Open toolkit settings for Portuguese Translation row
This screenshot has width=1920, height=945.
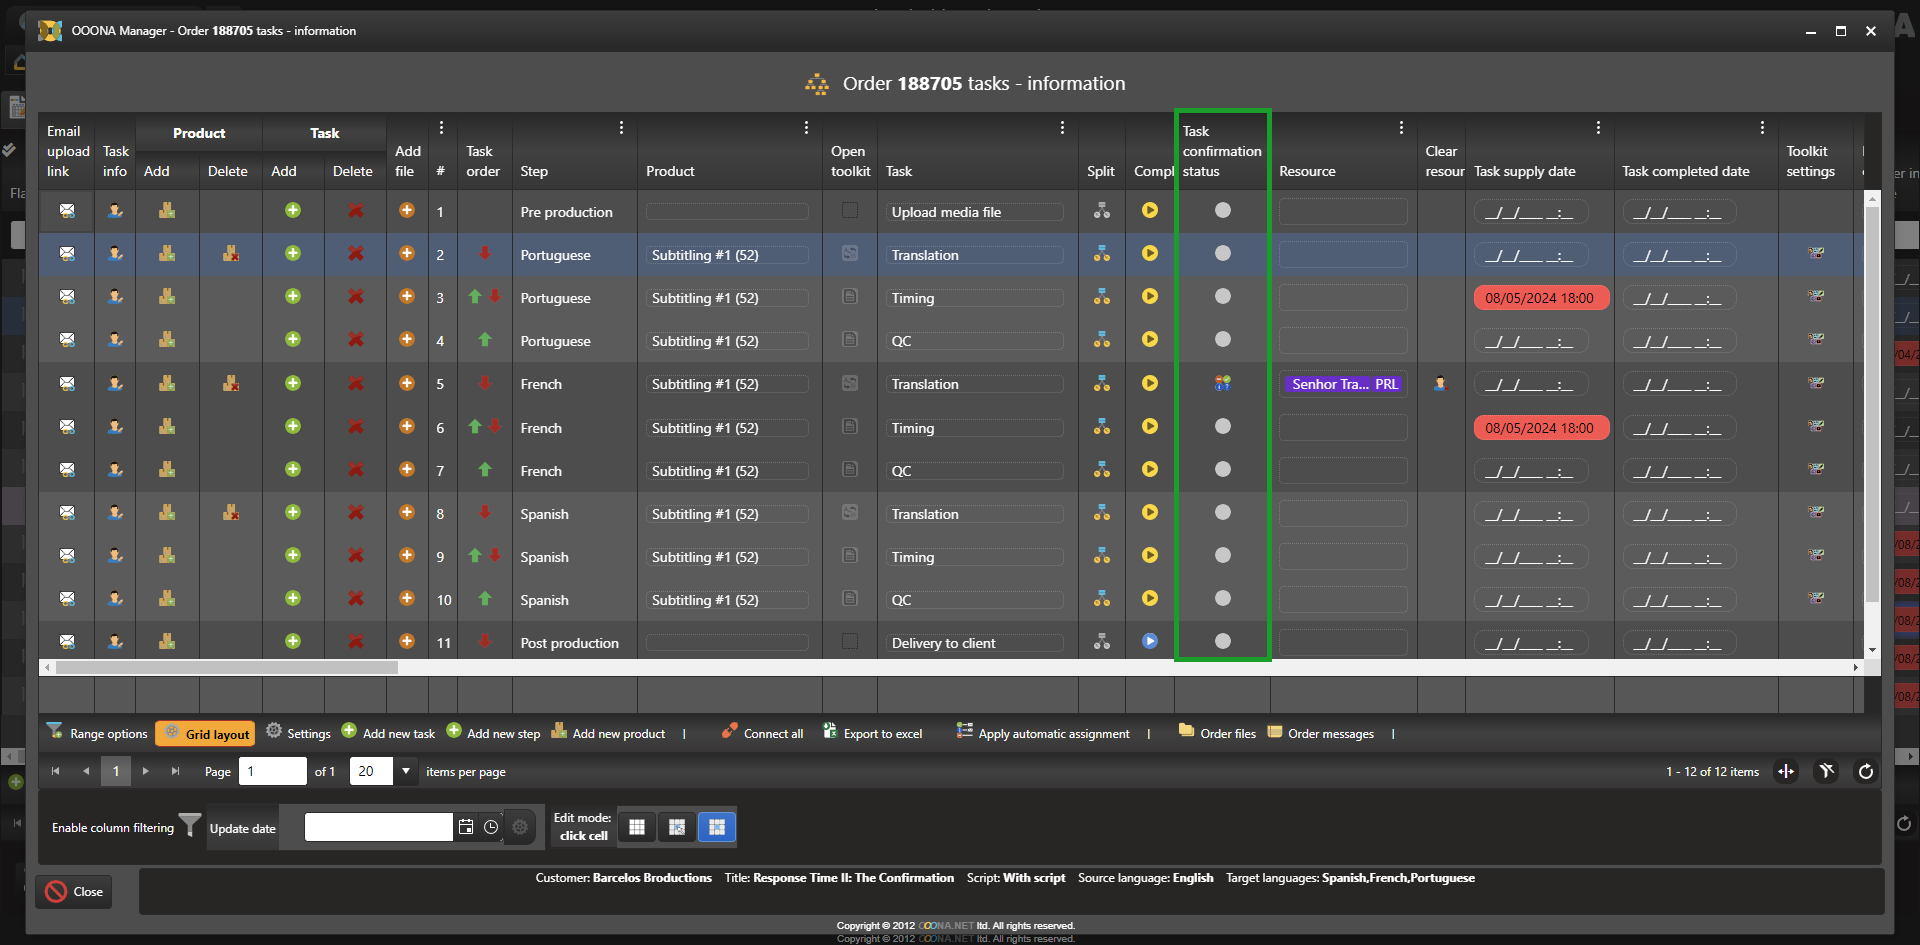pos(1815,254)
